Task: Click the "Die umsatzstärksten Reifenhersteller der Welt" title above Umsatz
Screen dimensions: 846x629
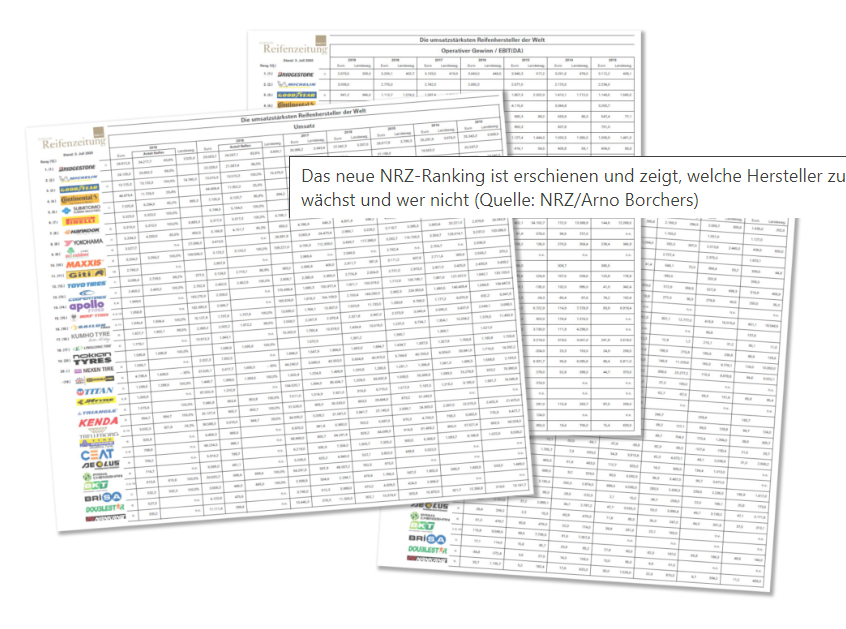Action: 303,115
